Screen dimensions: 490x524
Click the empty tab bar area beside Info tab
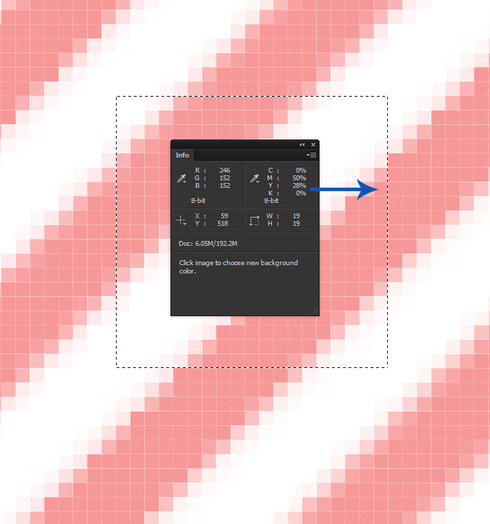[x=249, y=155]
